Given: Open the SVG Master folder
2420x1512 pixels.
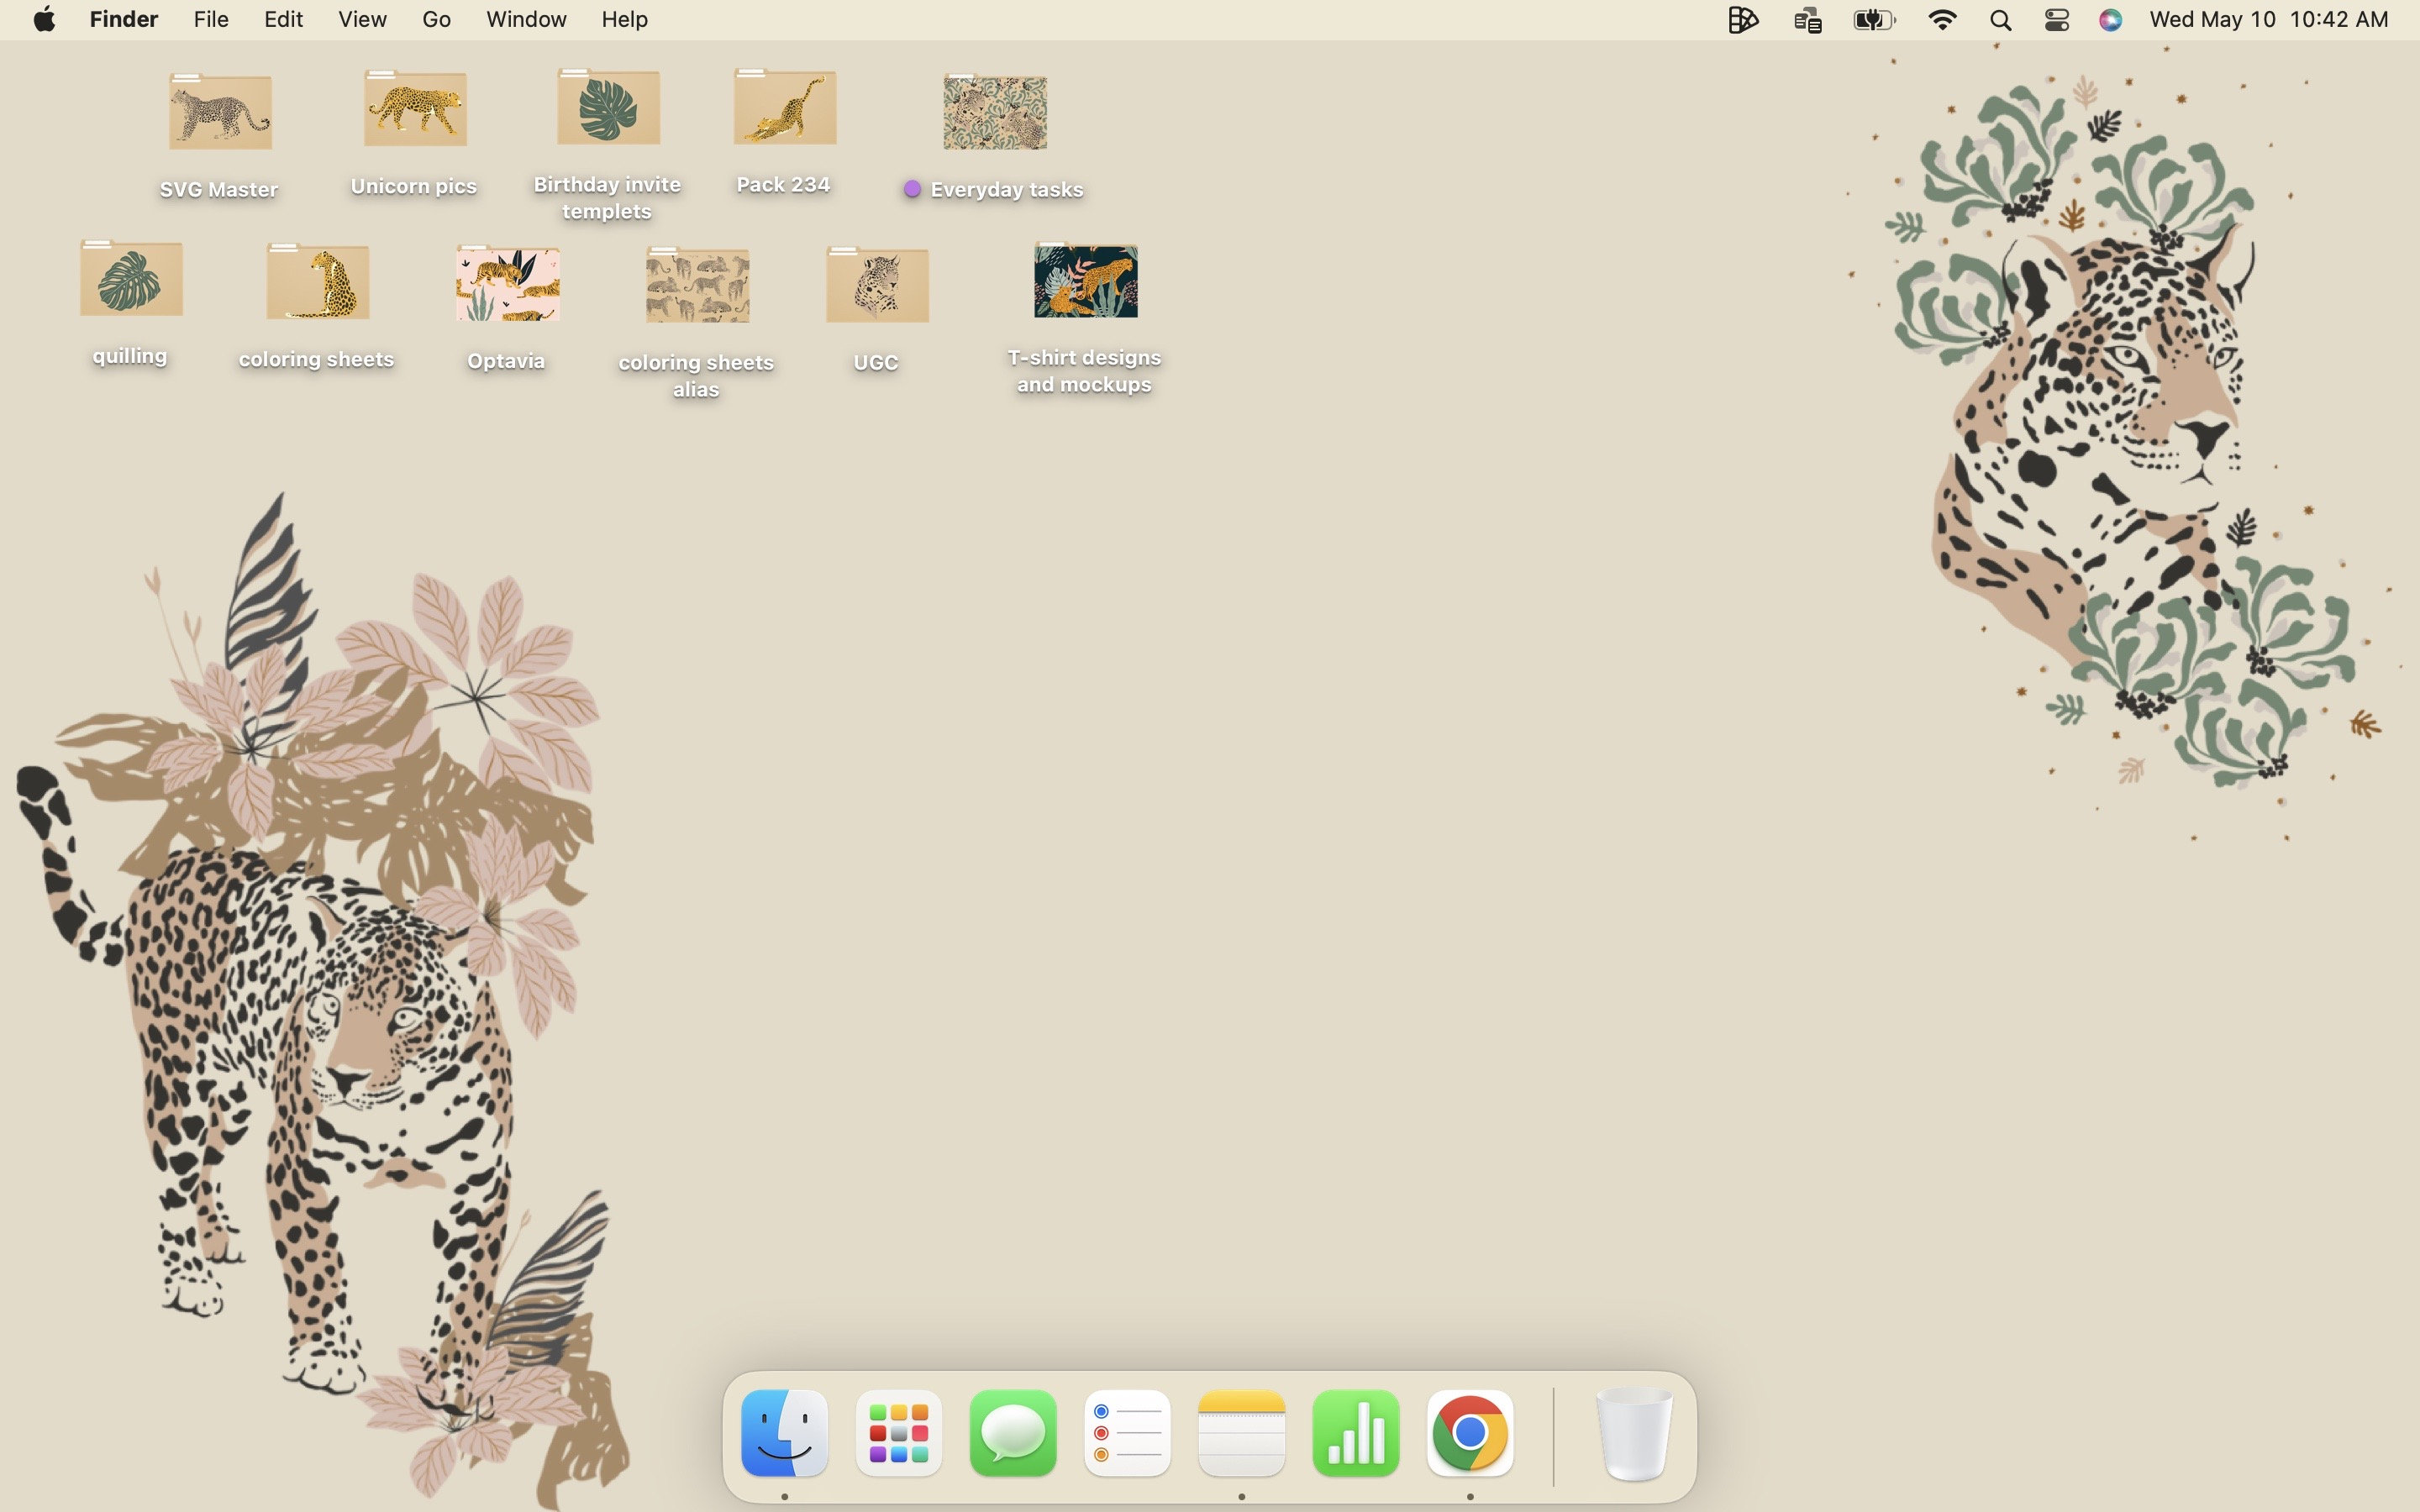Looking at the screenshot, I should click(219, 110).
